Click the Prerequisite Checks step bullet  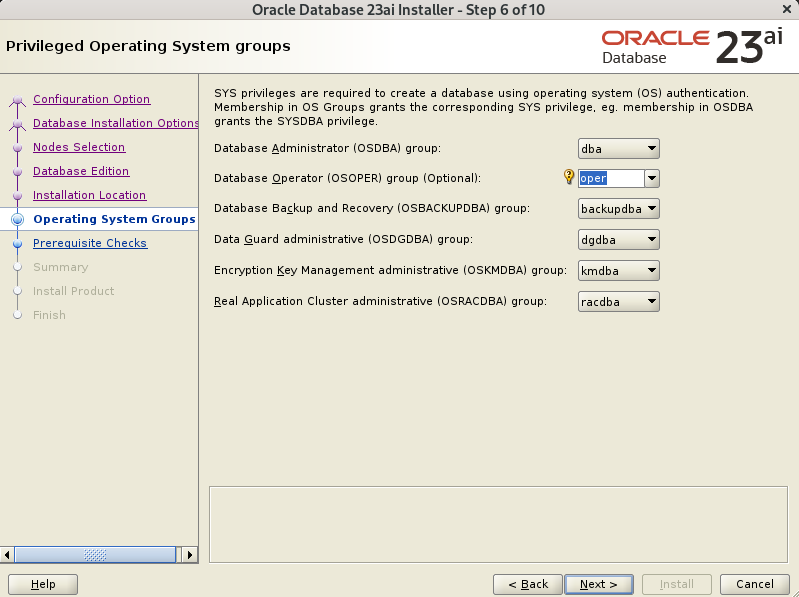(17, 243)
